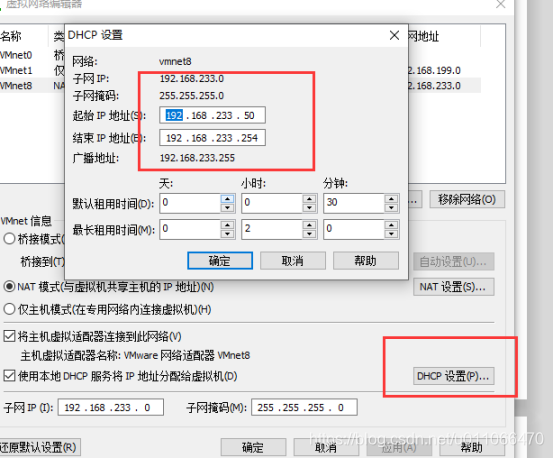Click 移除网络(O) button
Image resolution: width=554 pixels, height=458 pixels.
tap(467, 199)
